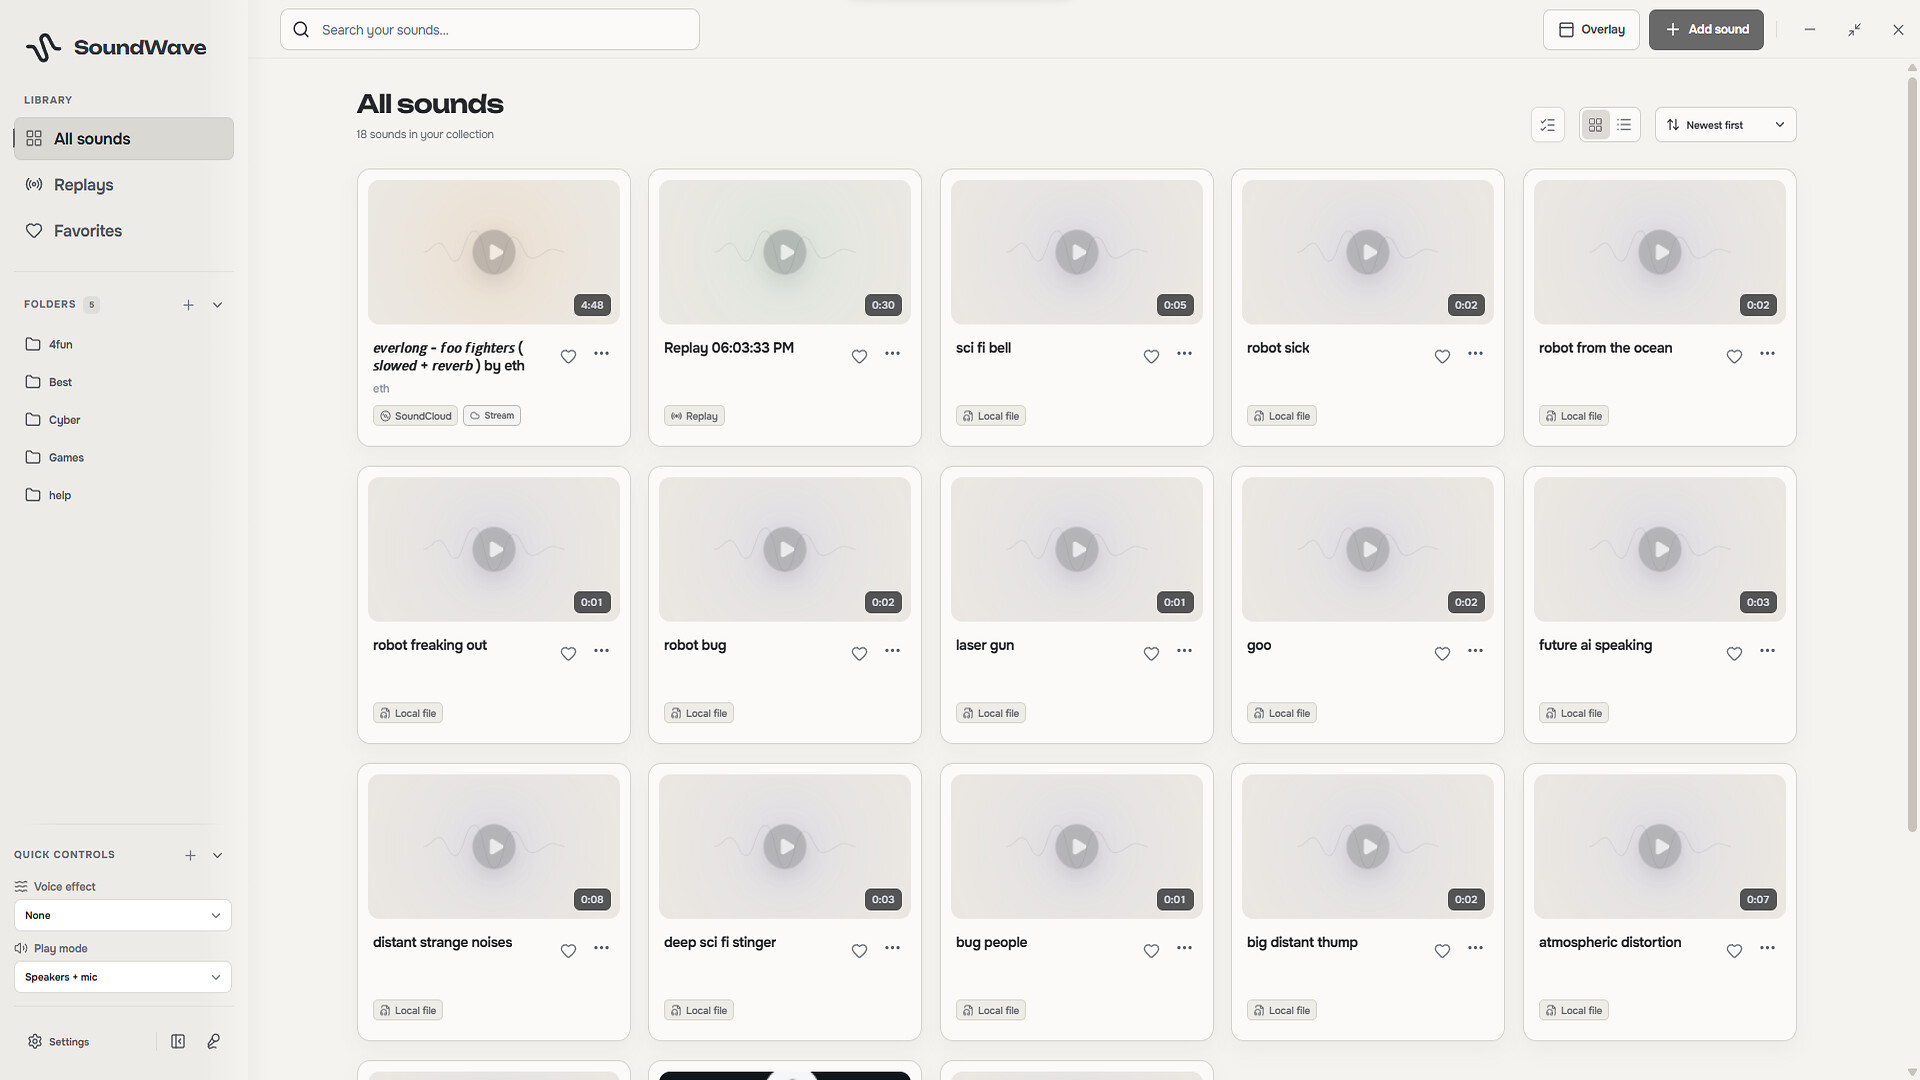Favorite the bug people sound
This screenshot has height=1080, width=1920.
[x=1151, y=951]
